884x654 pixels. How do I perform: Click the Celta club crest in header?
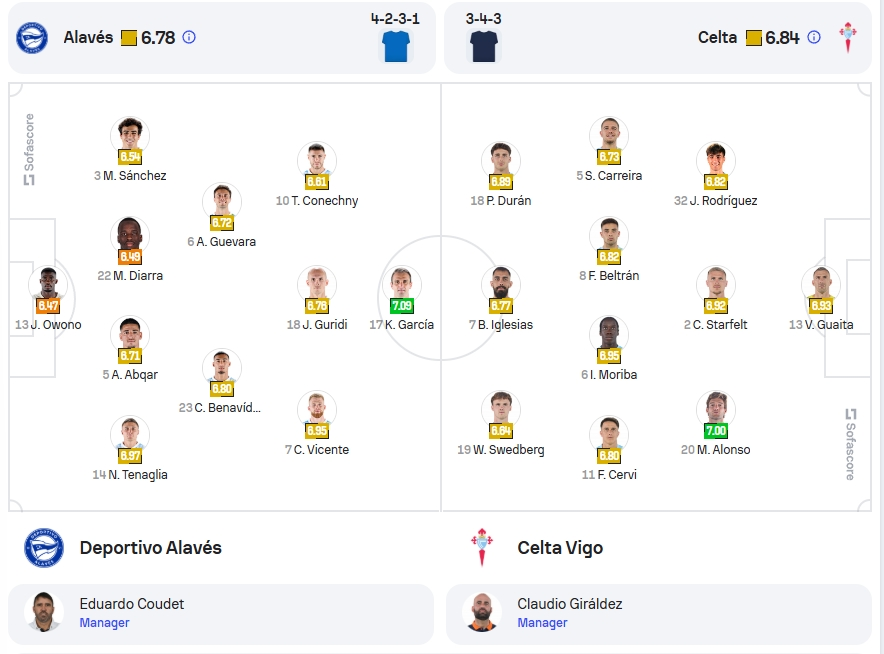pyautogui.click(x=847, y=38)
